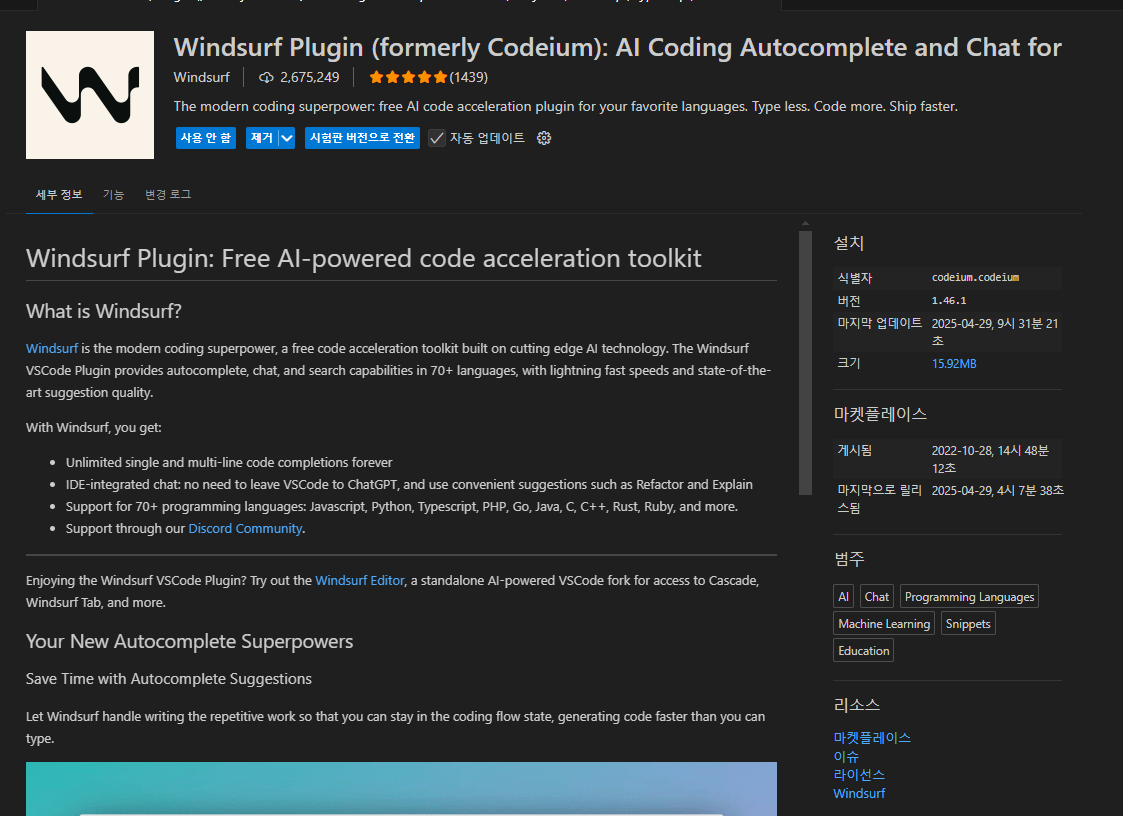
Task: Click the install count cloud download icon
Action: click(266, 77)
